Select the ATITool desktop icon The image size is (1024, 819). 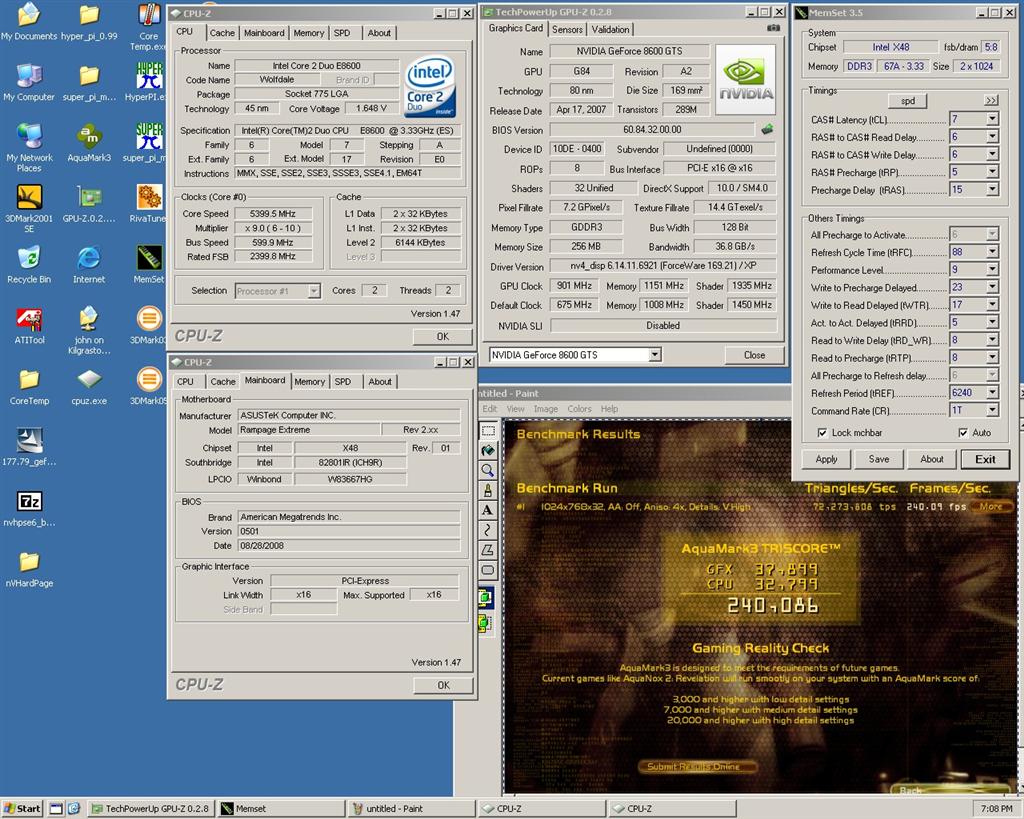coord(29,325)
